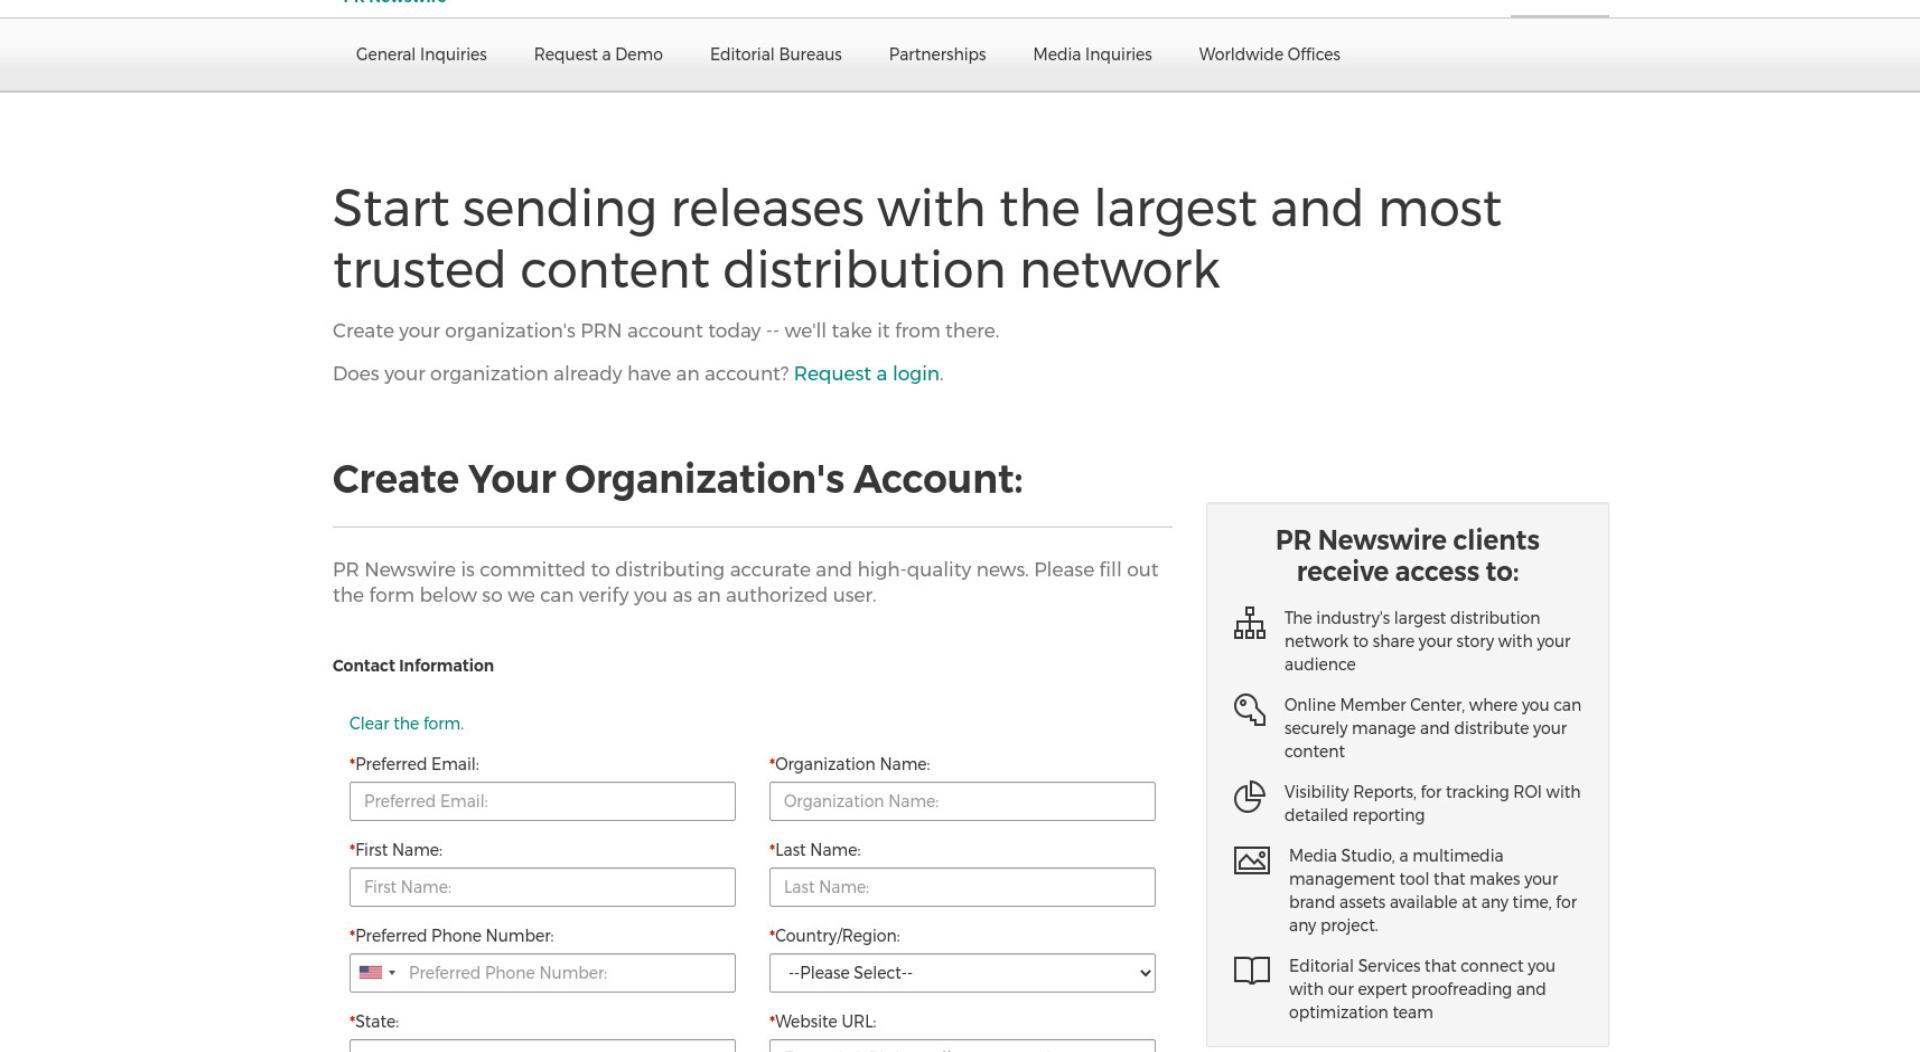
Task: Click the State field label
Action: tap(374, 1022)
